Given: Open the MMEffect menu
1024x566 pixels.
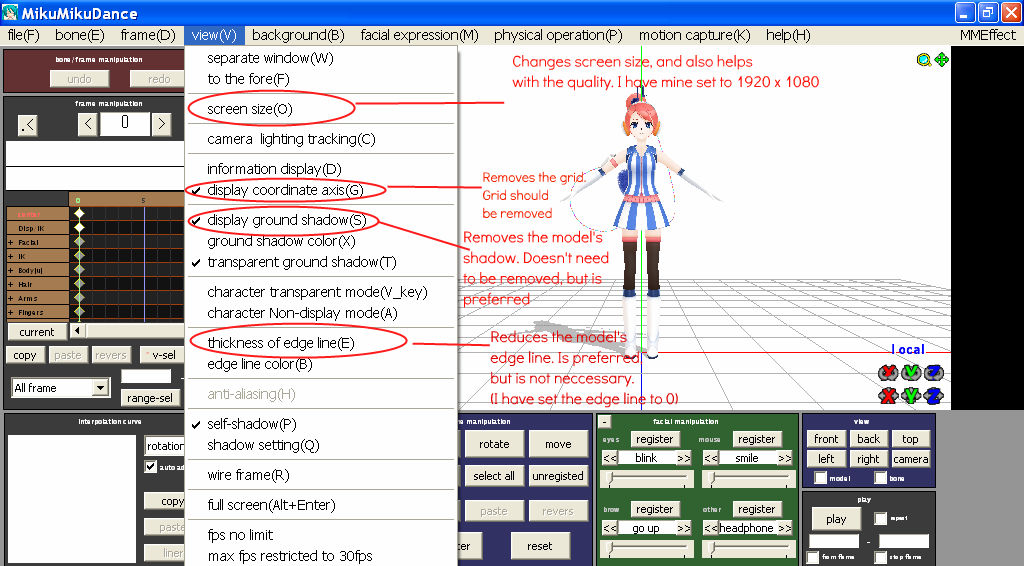Looking at the screenshot, I should pos(987,35).
